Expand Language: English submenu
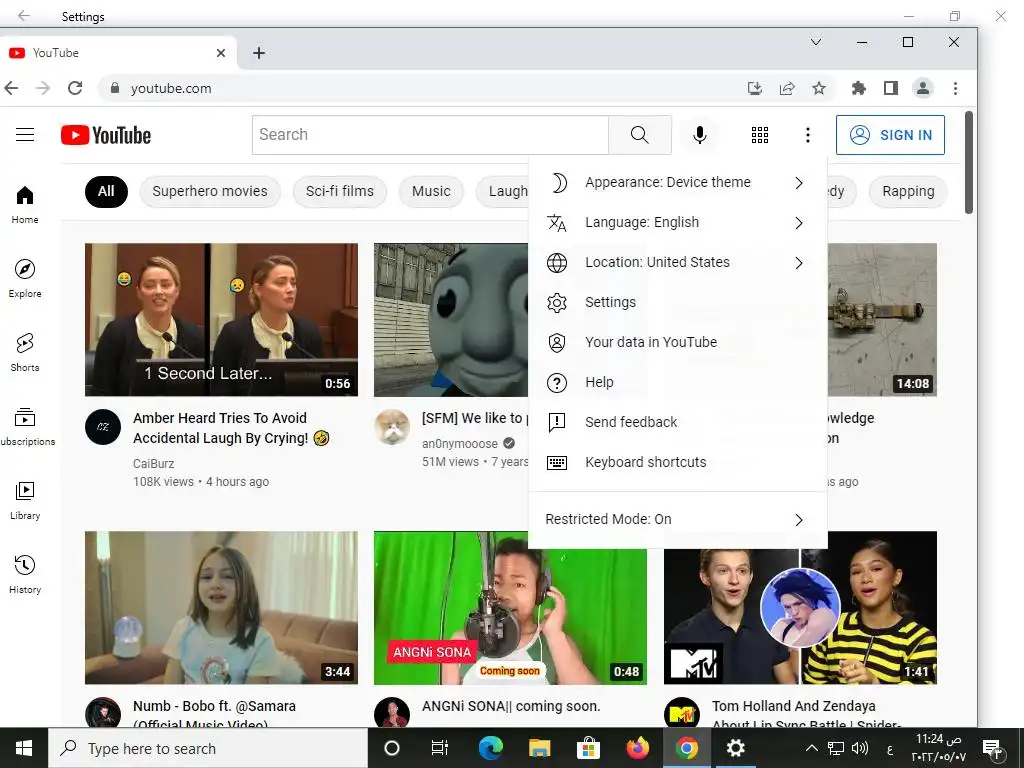 click(x=678, y=223)
